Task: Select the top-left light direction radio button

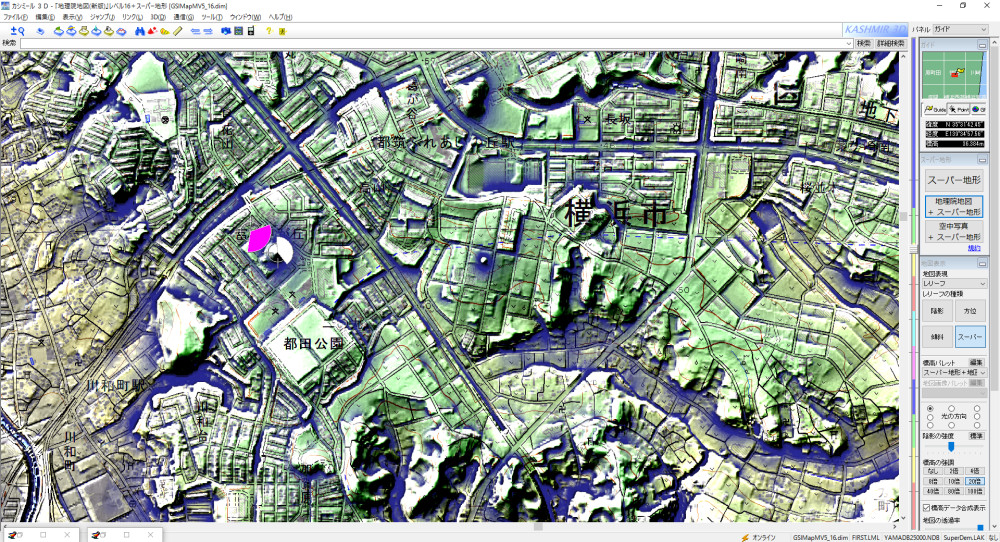Action: (x=930, y=408)
